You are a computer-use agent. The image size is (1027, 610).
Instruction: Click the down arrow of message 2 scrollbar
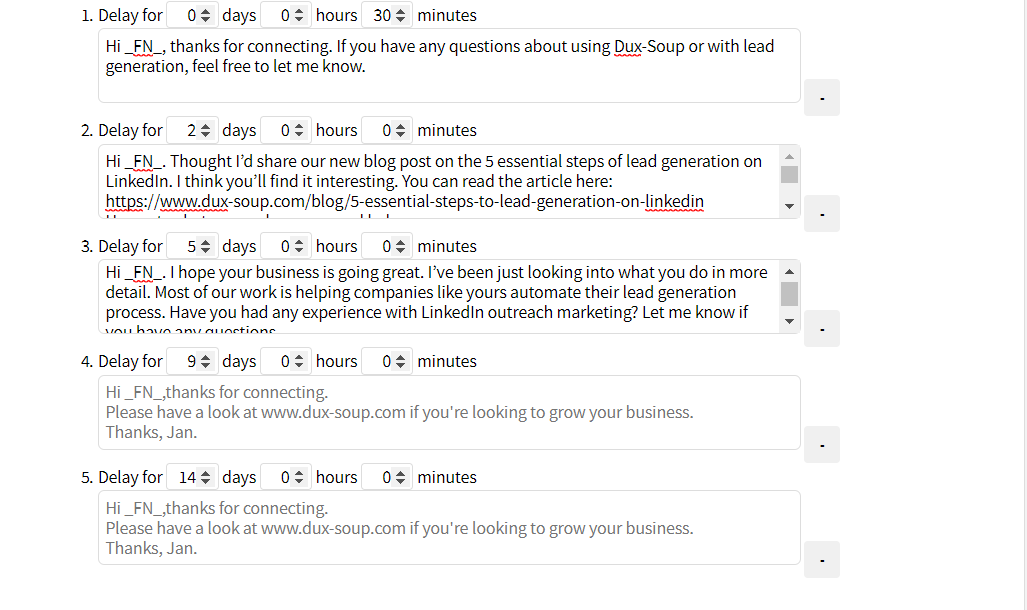tap(789, 206)
